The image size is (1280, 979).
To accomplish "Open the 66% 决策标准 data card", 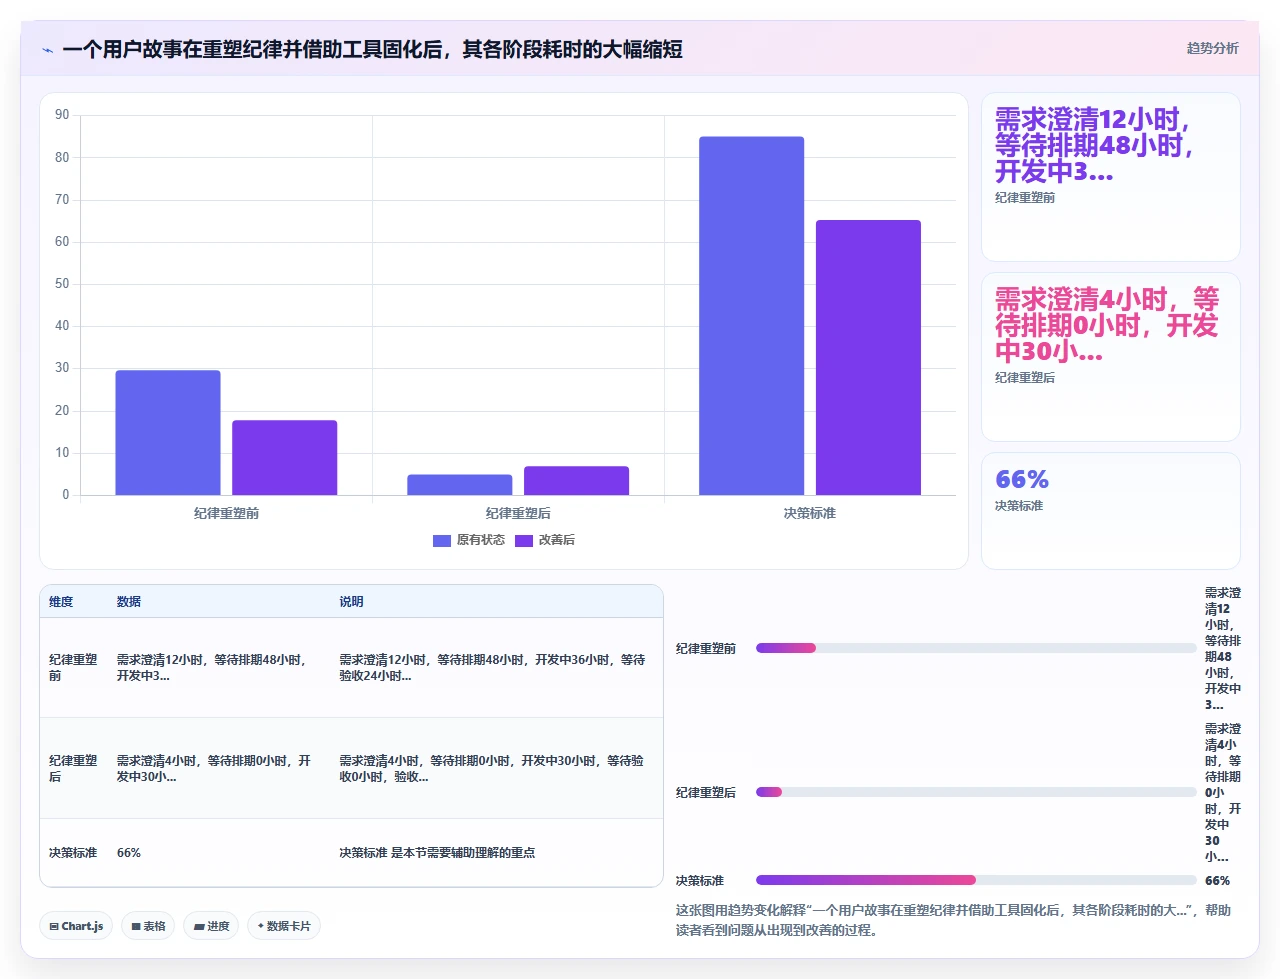I will tap(1111, 511).
